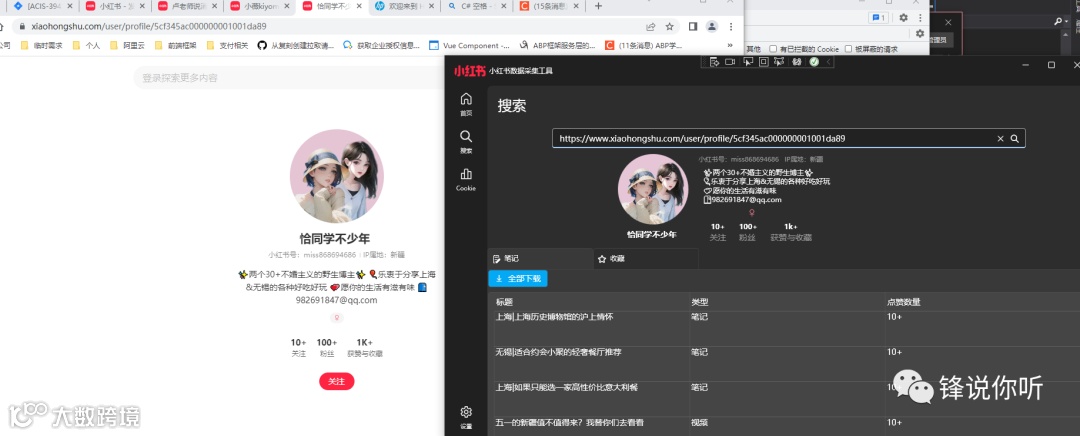
Task: Click the download-all 全部下载 button
Action: 518,279
